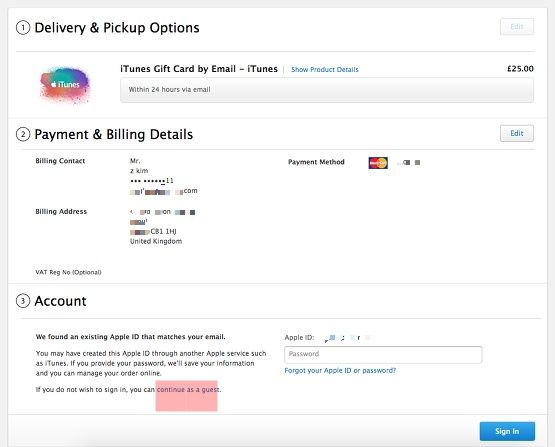Select the Payment & Billing Details heading
This screenshot has height=447, width=555.
114,134
